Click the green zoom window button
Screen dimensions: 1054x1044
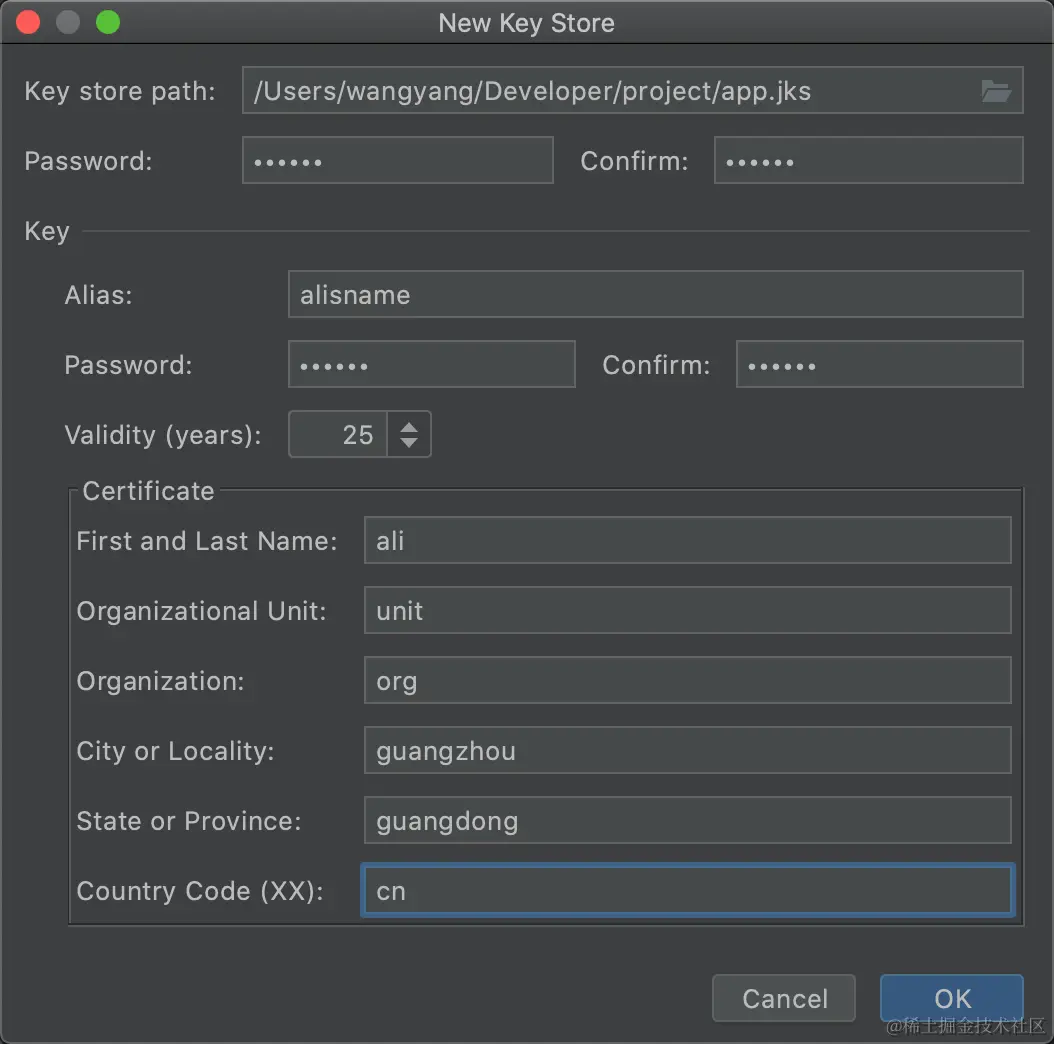(x=107, y=22)
